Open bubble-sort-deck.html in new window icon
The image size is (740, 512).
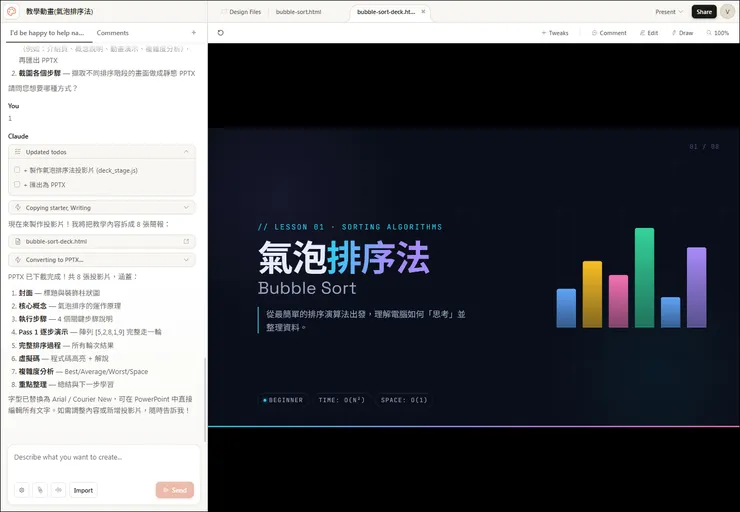pyautogui.click(x=186, y=241)
